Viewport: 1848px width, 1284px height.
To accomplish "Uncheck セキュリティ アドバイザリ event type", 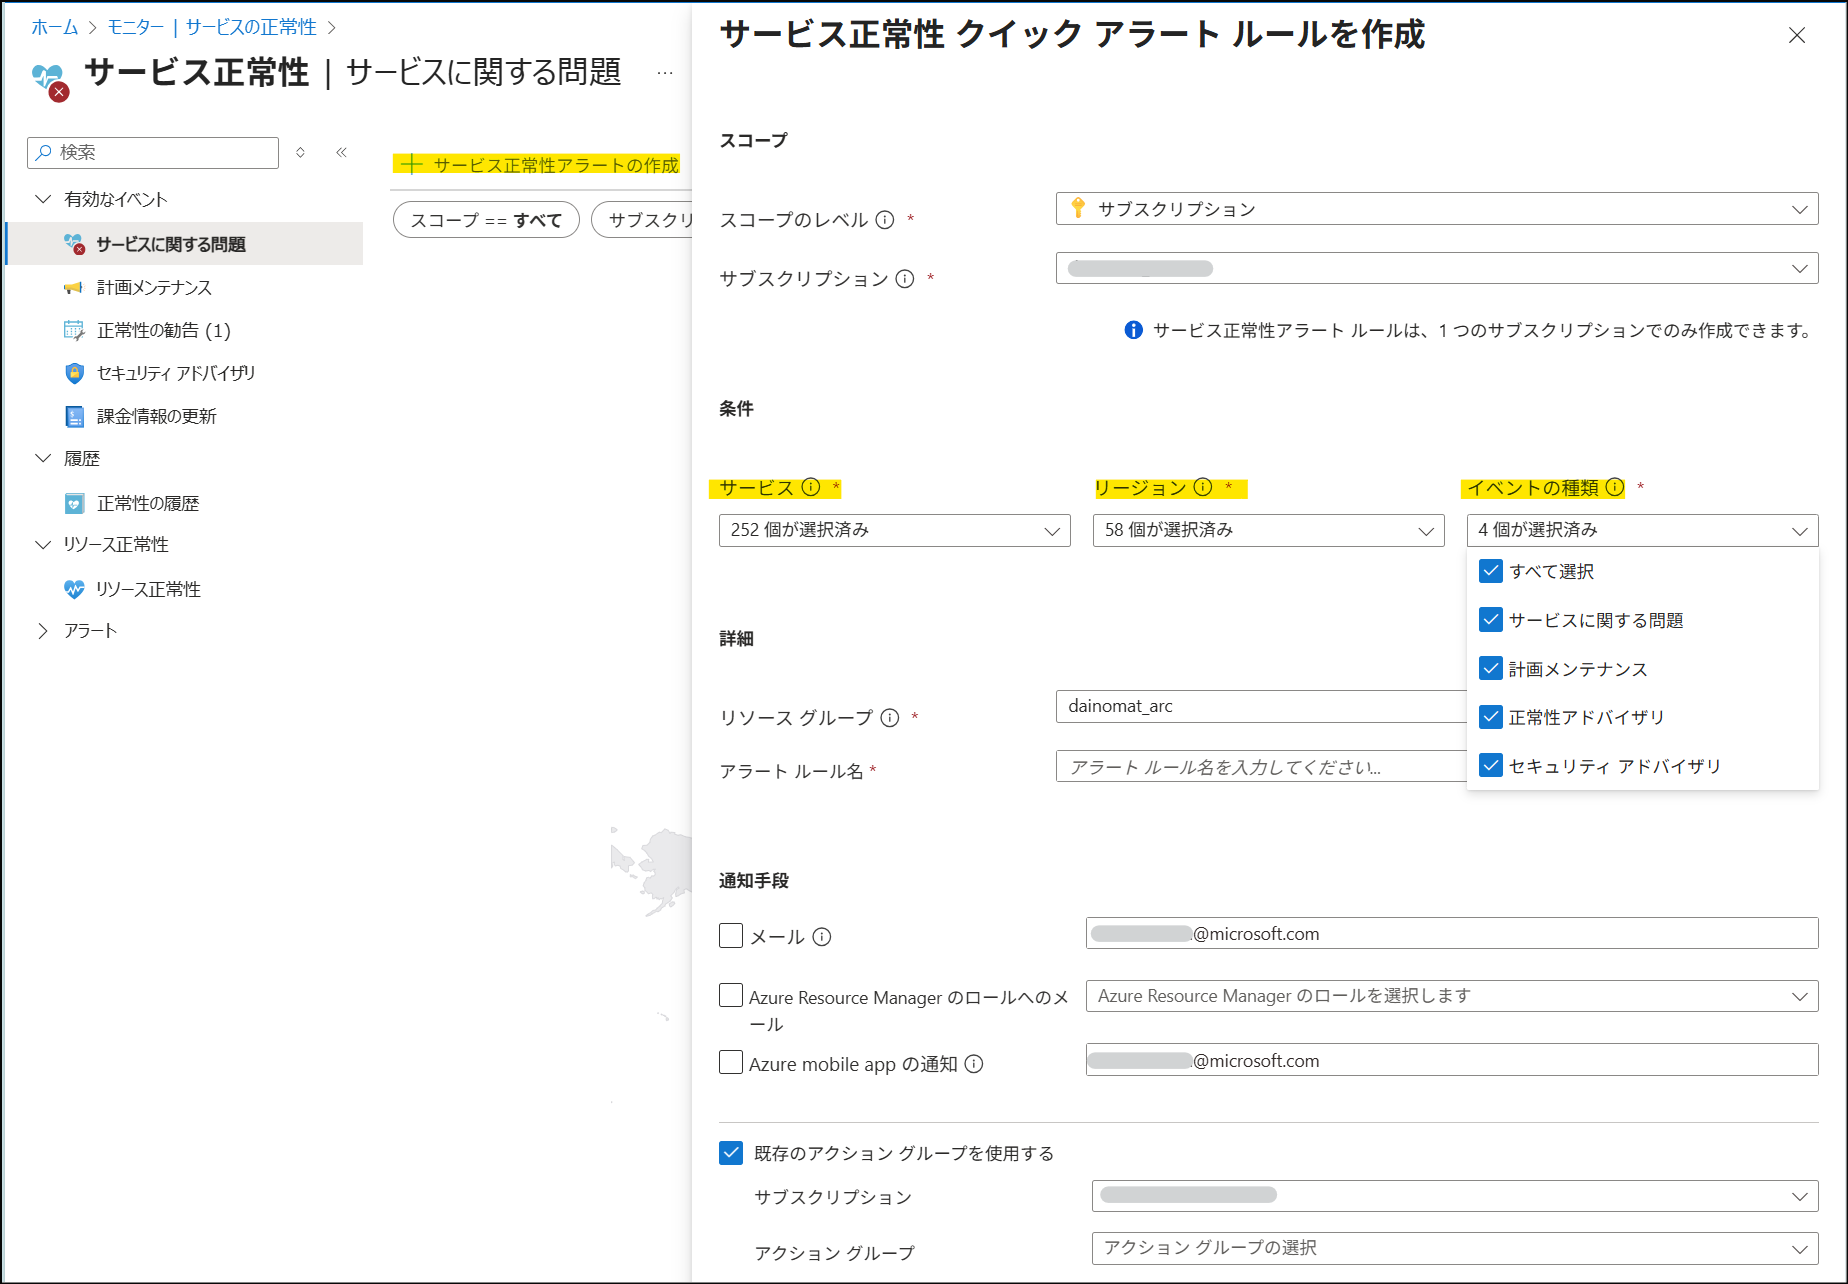I will click(1491, 766).
